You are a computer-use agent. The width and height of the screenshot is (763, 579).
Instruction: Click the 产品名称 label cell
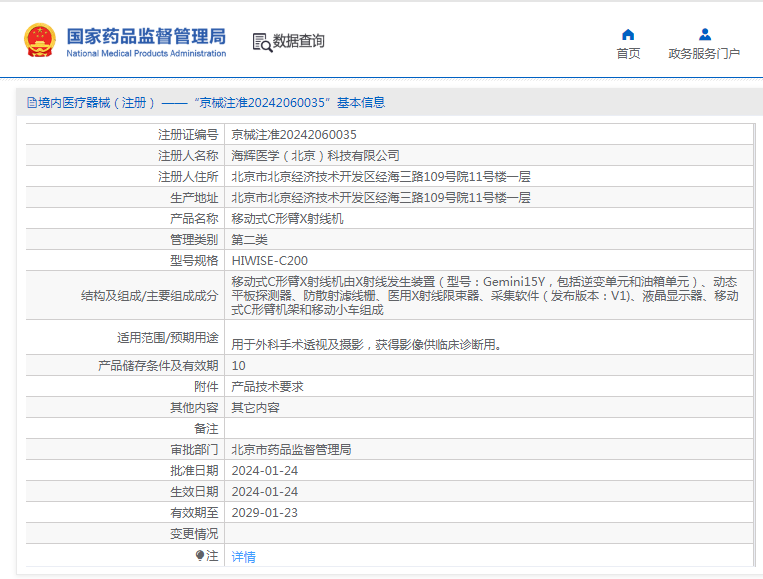click(x=125, y=219)
